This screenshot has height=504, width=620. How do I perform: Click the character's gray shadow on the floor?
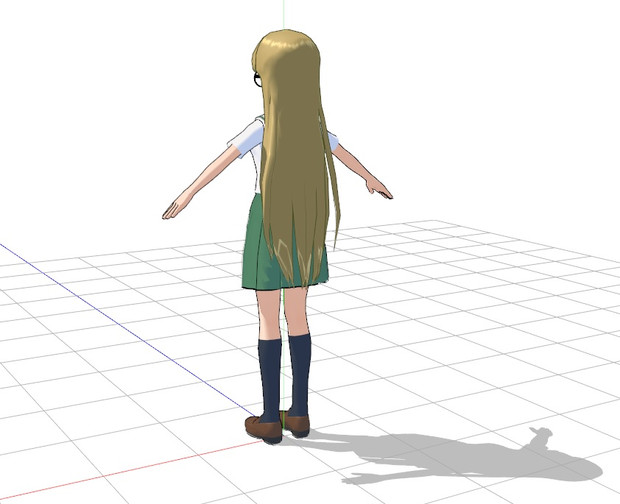(x=450, y=455)
